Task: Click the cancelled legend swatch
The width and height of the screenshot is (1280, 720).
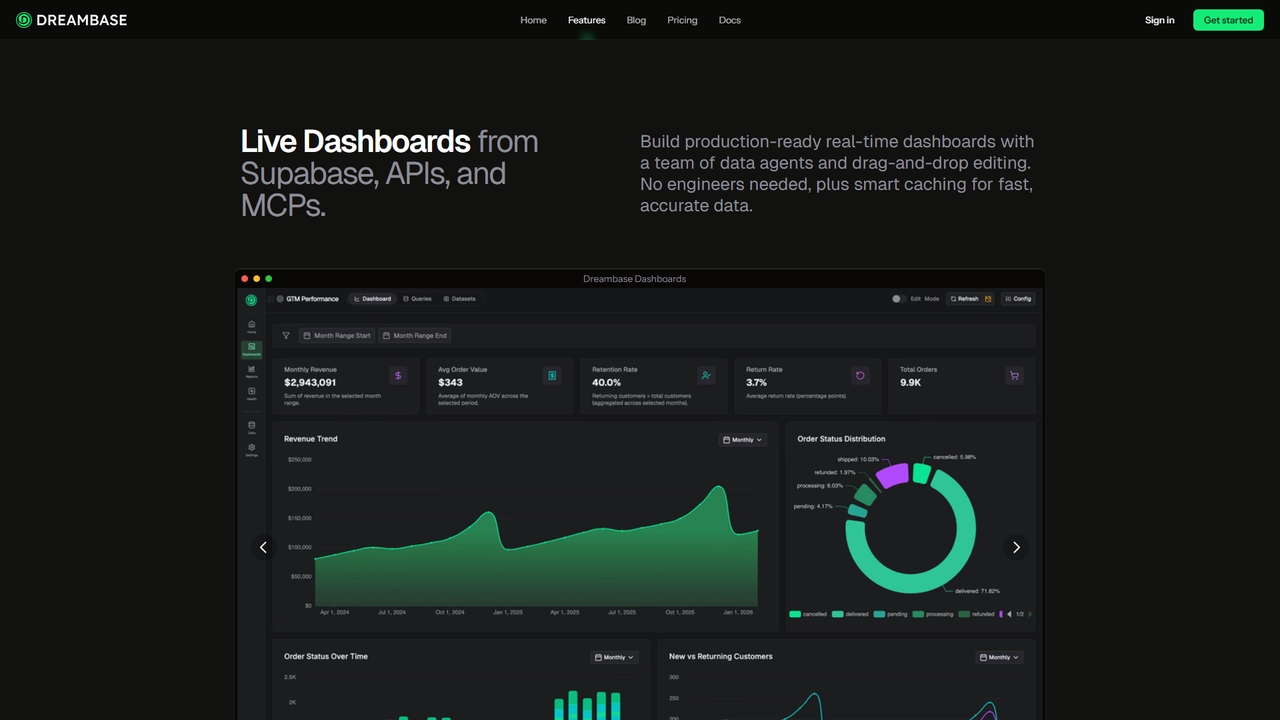Action: [x=795, y=614]
